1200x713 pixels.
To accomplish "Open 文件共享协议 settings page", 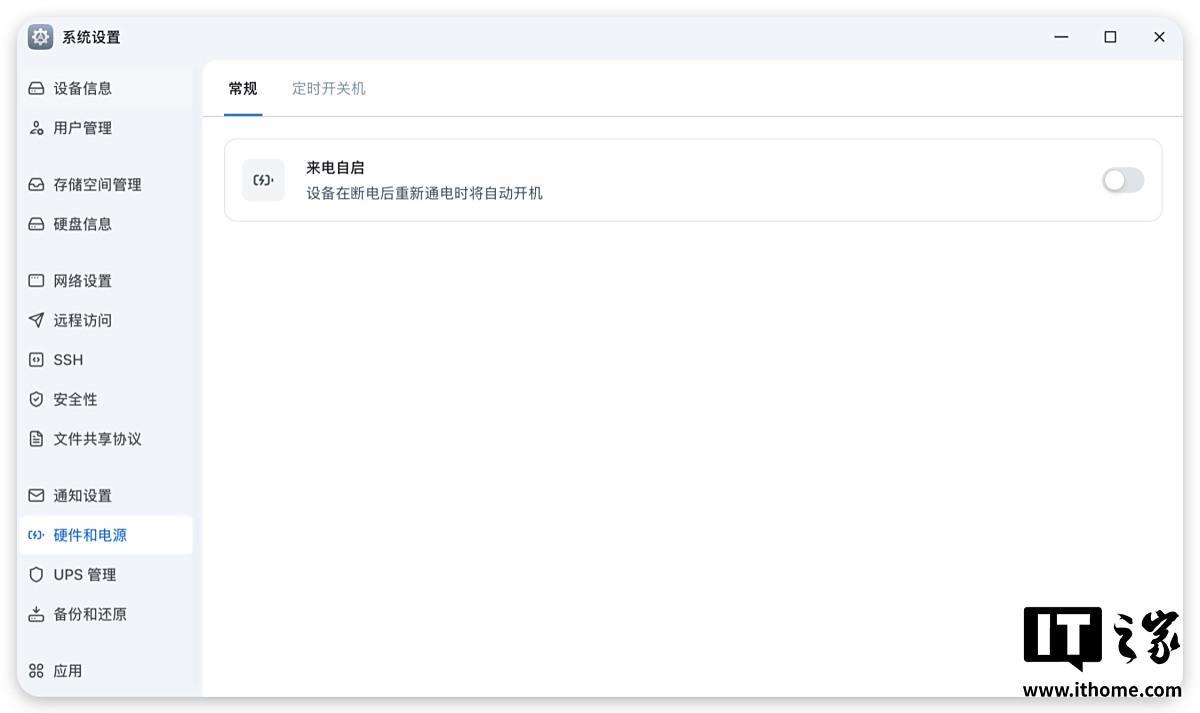I will pyautogui.click(x=97, y=439).
